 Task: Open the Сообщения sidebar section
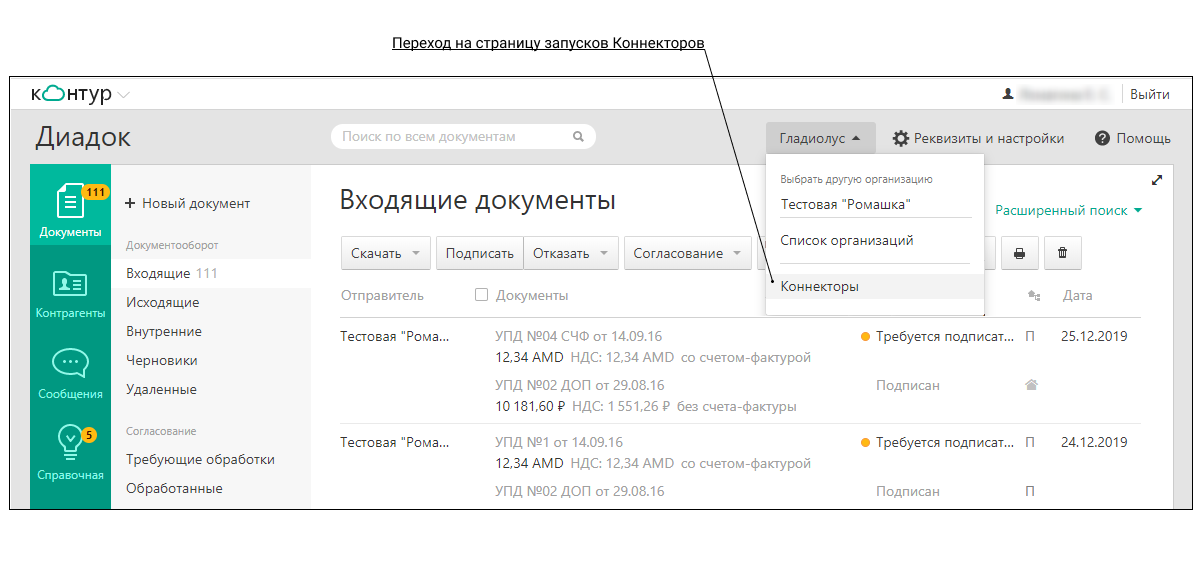(x=70, y=374)
